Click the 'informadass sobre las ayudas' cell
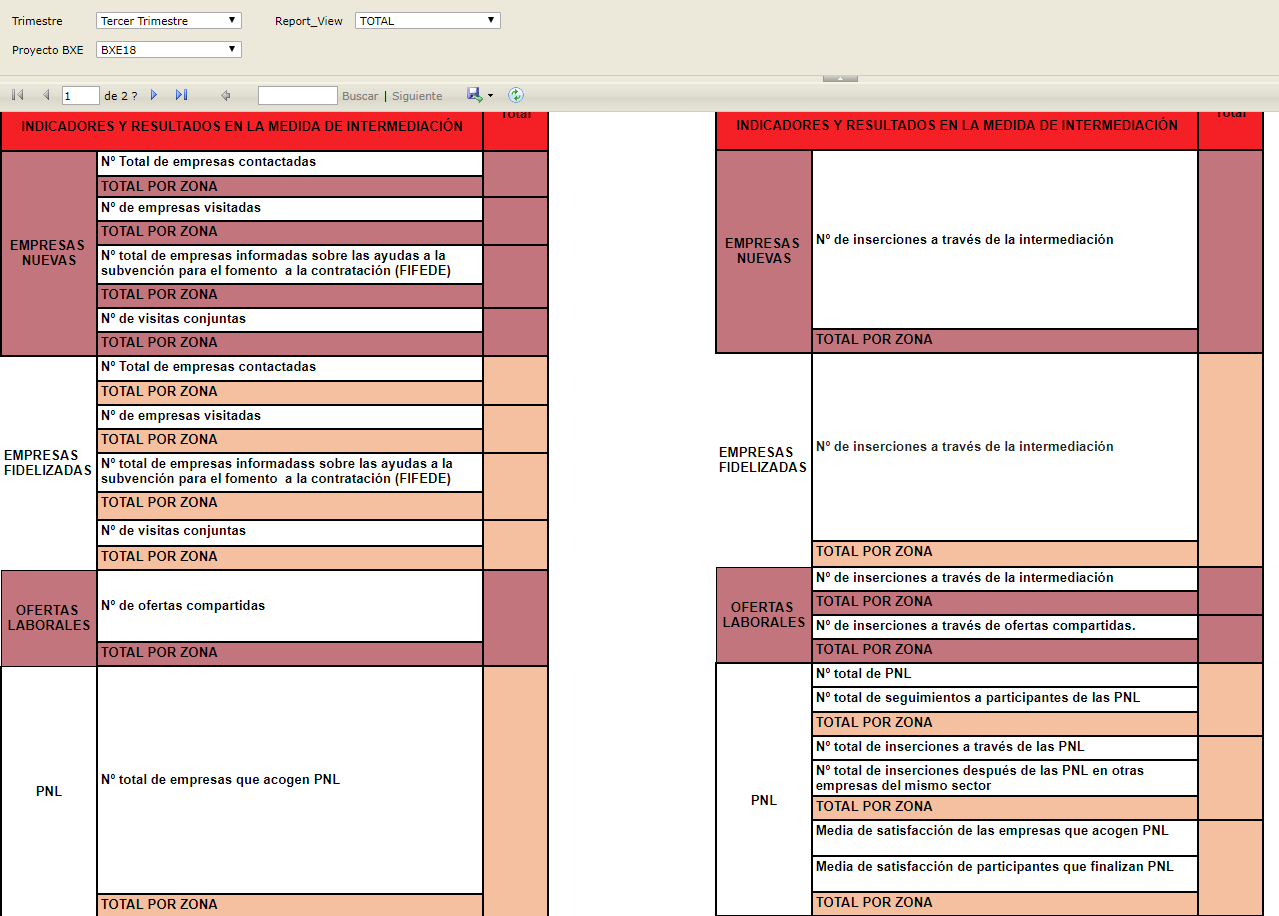Image resolution: width=1279 pixels, height=916 pixels. click(290, 472)
